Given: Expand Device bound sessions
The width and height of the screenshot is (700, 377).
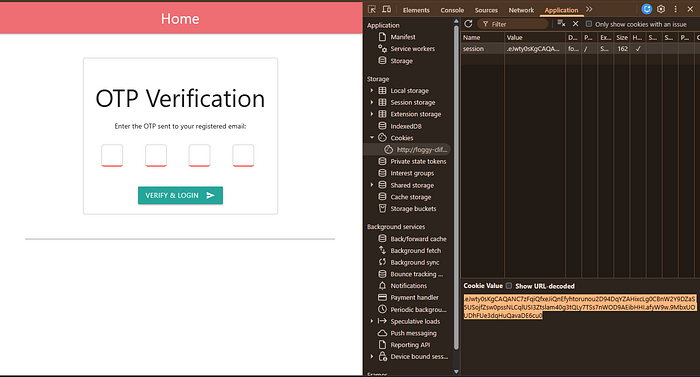Looking at the screenshot, I should [x=371, y=356].
